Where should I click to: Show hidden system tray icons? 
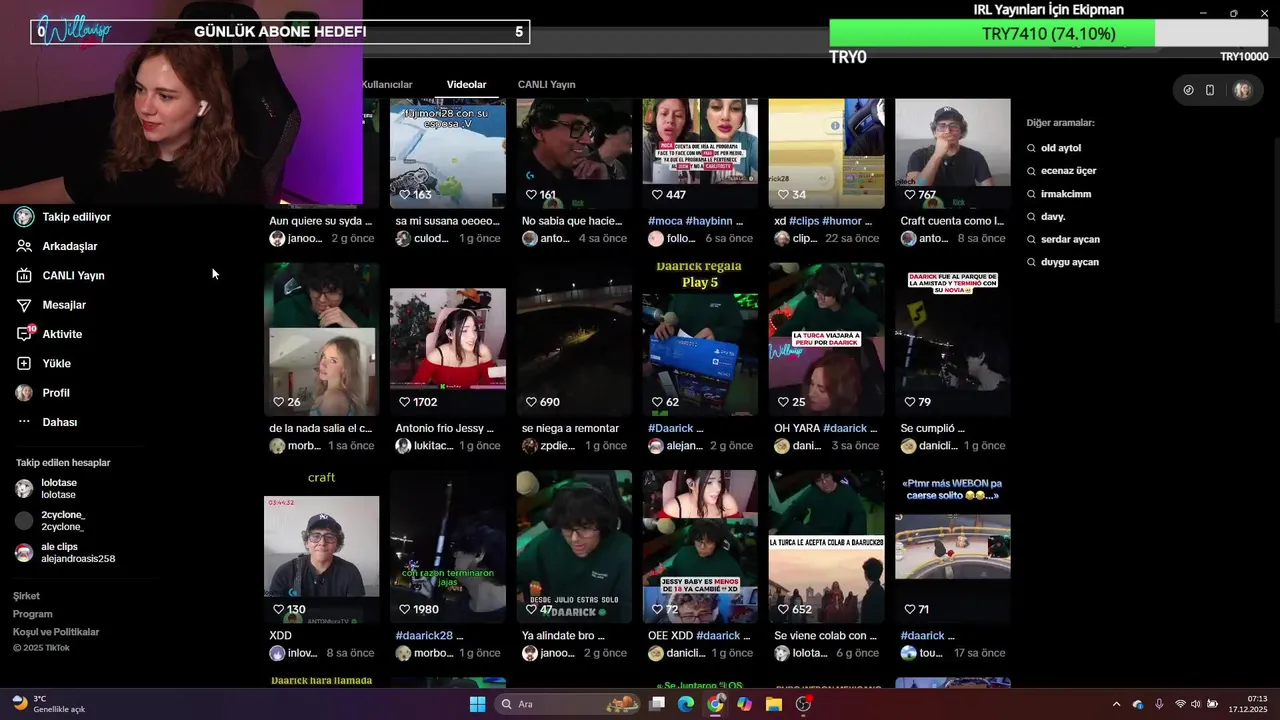pyautogui.click(x=1116, y=704)
